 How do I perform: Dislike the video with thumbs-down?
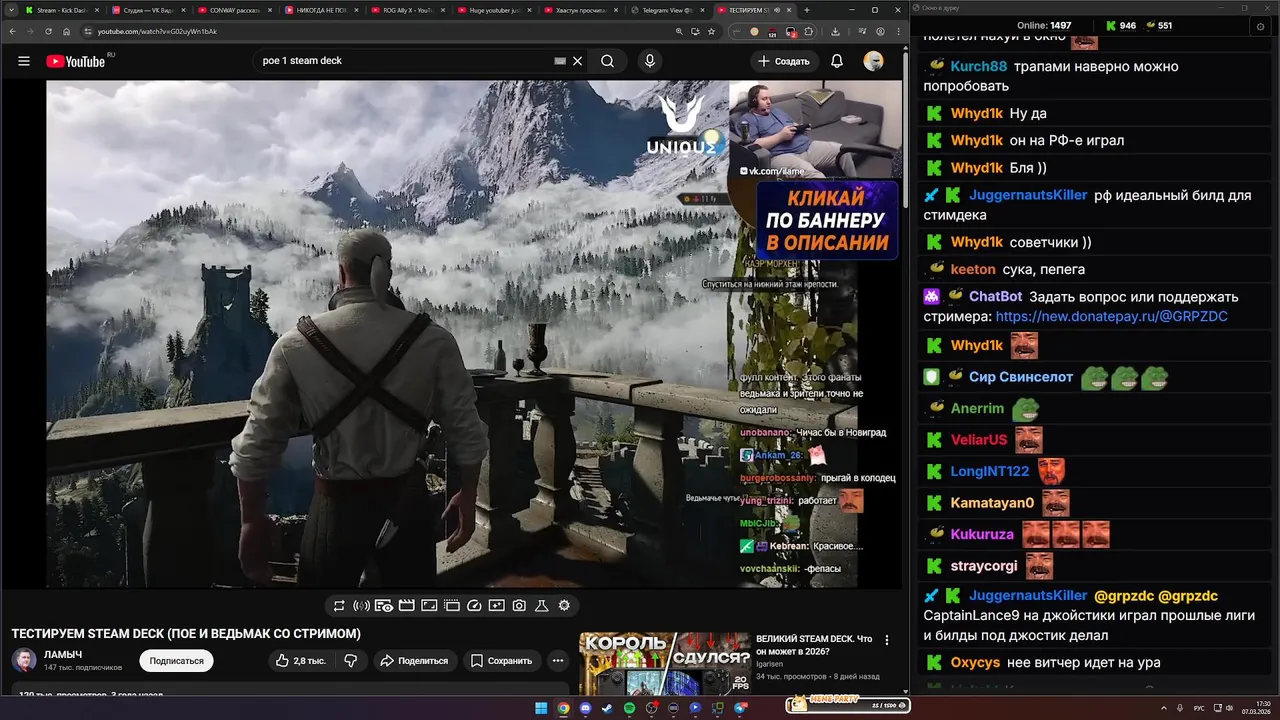click(x=351, y=661)
